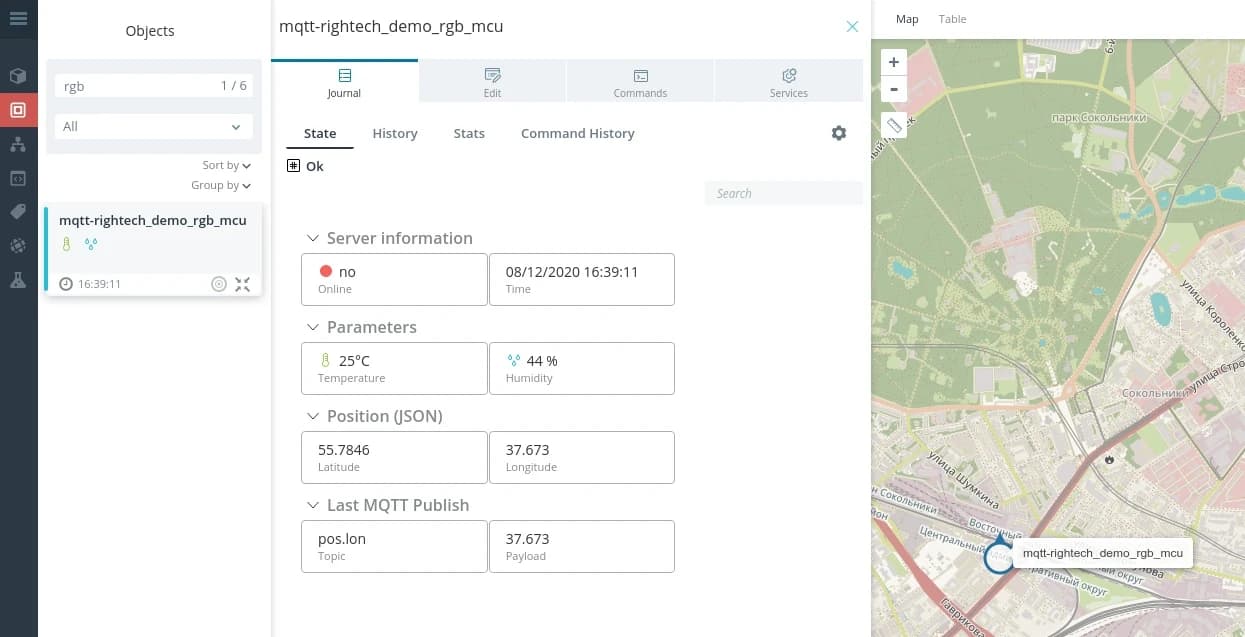The height and width of the screenshot is (637, 1245).
Task: Click the cube icon in the left sidebar
Action: tap(18, 76)
